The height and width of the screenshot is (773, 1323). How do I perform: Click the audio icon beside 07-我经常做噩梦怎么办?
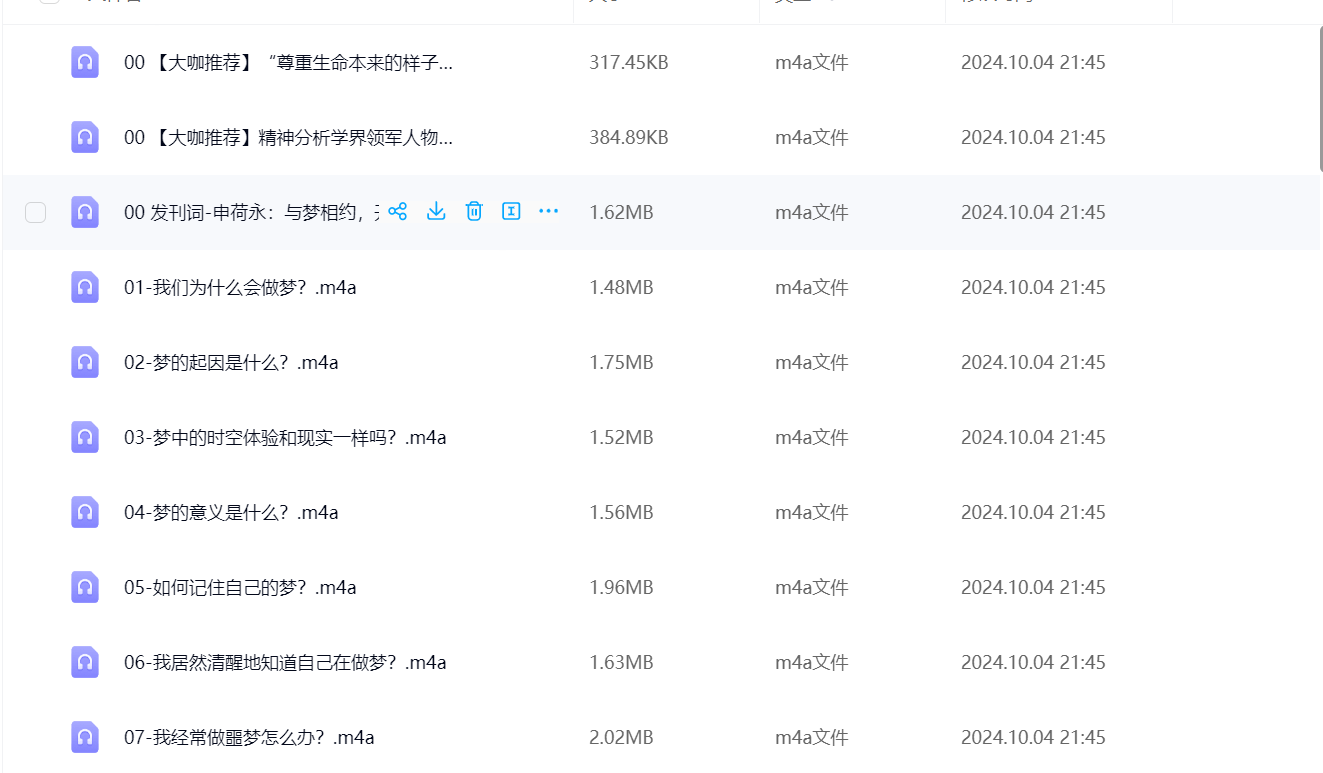(85, 737)
